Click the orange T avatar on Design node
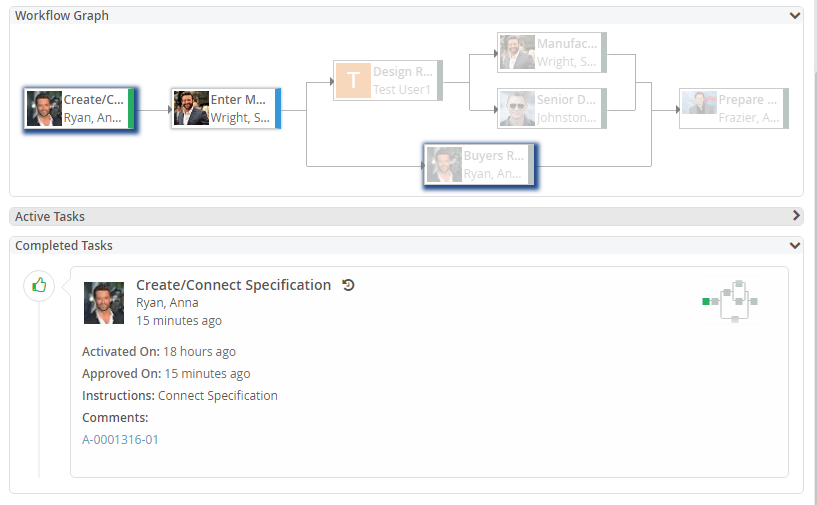817x505 pixels. [352, 80]
